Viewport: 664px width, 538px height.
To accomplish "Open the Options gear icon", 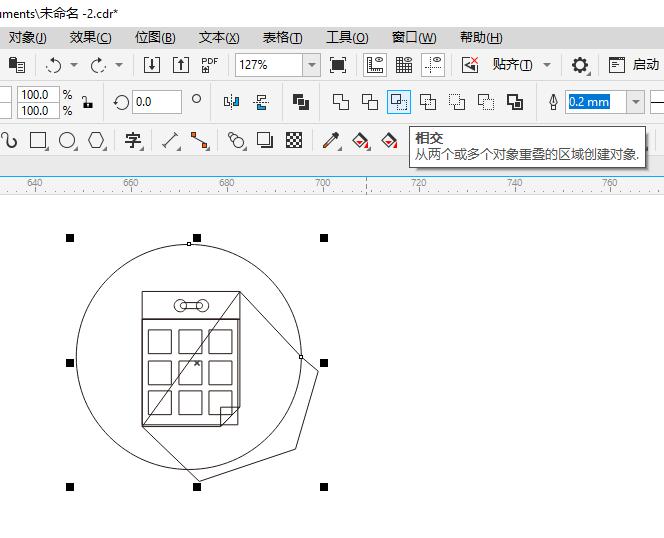I will point(580,65).
